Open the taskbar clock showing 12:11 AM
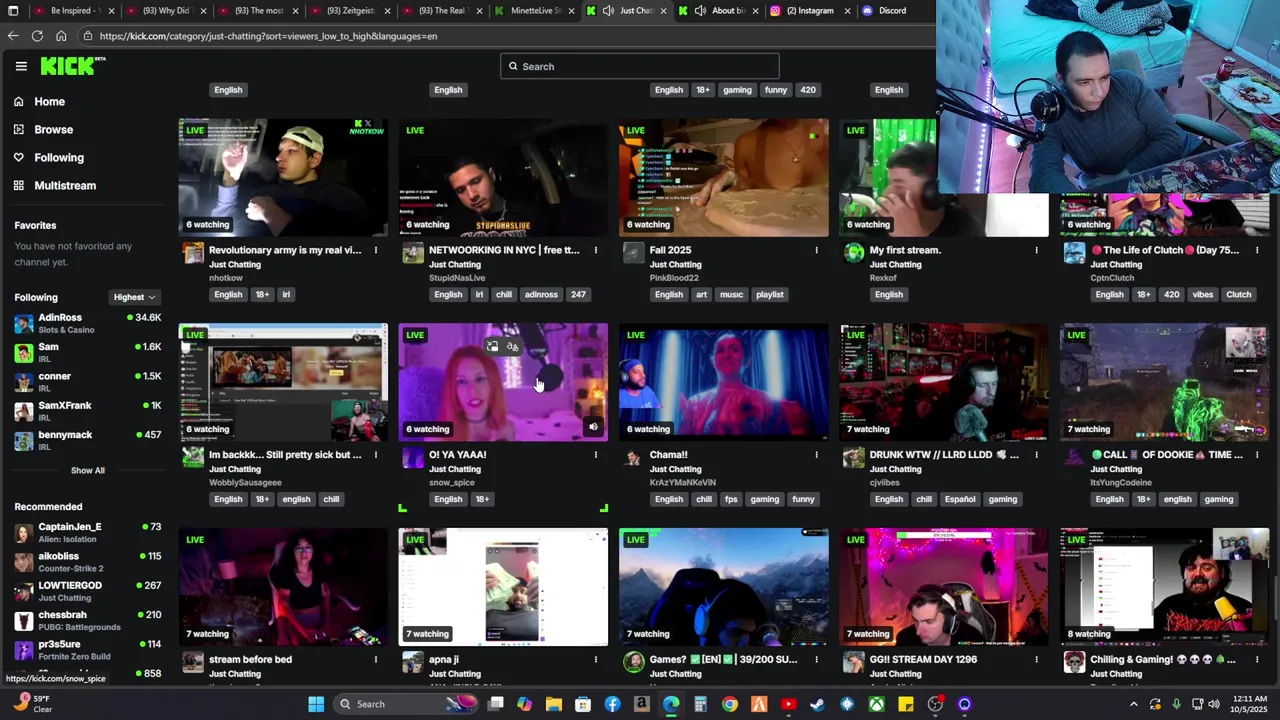1280x720 pixels. 1250,704
